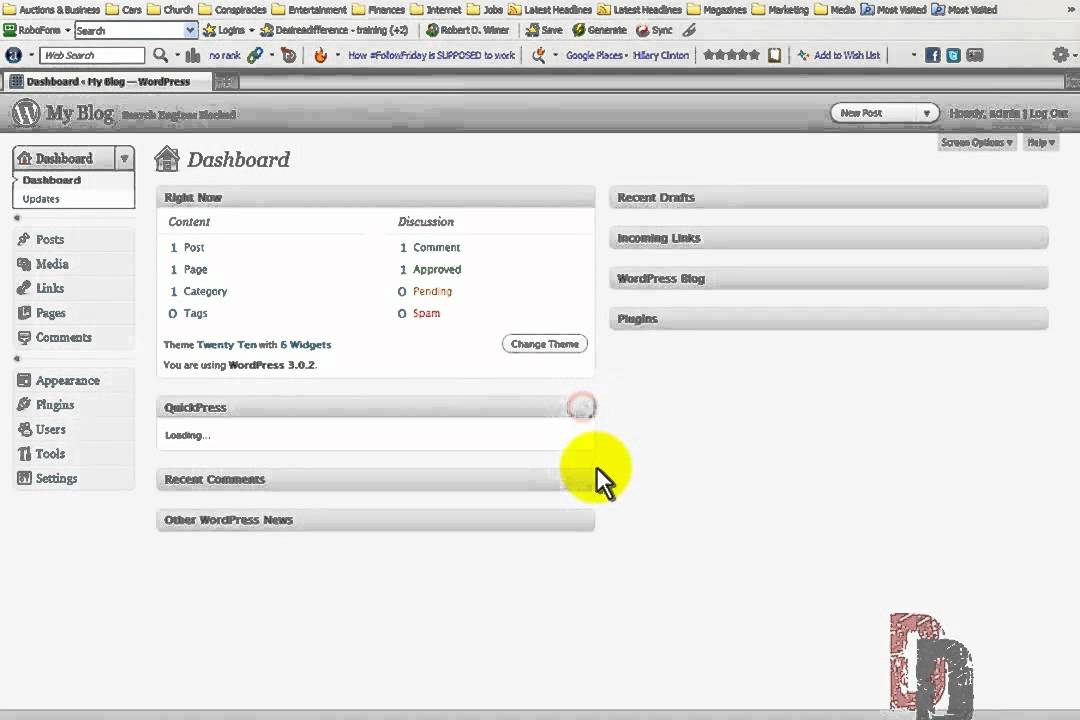Open the Users menu
The height and width of the screenshot is (720, 1080).
click(x=50, y=429)
